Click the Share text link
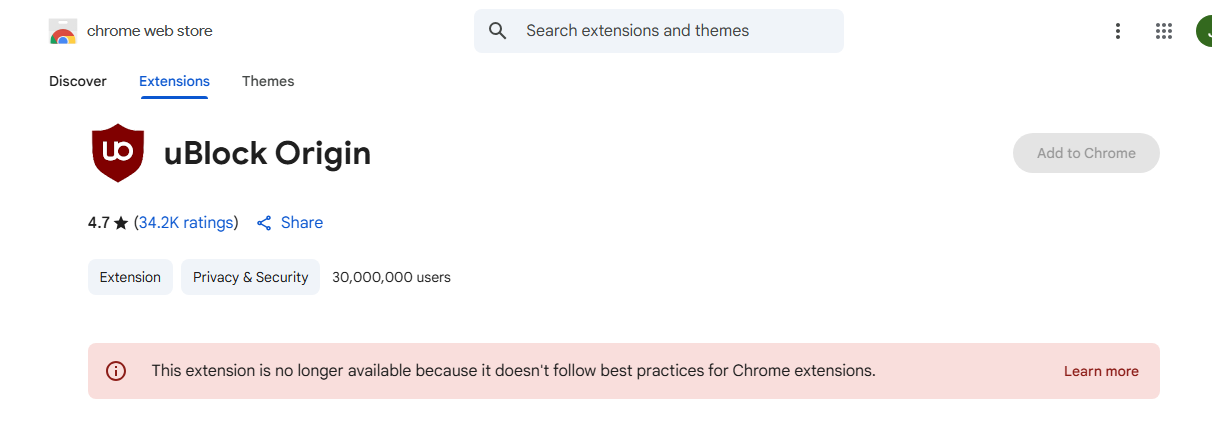The height and width of the screenshot is (446, 1212). [302, 222]
